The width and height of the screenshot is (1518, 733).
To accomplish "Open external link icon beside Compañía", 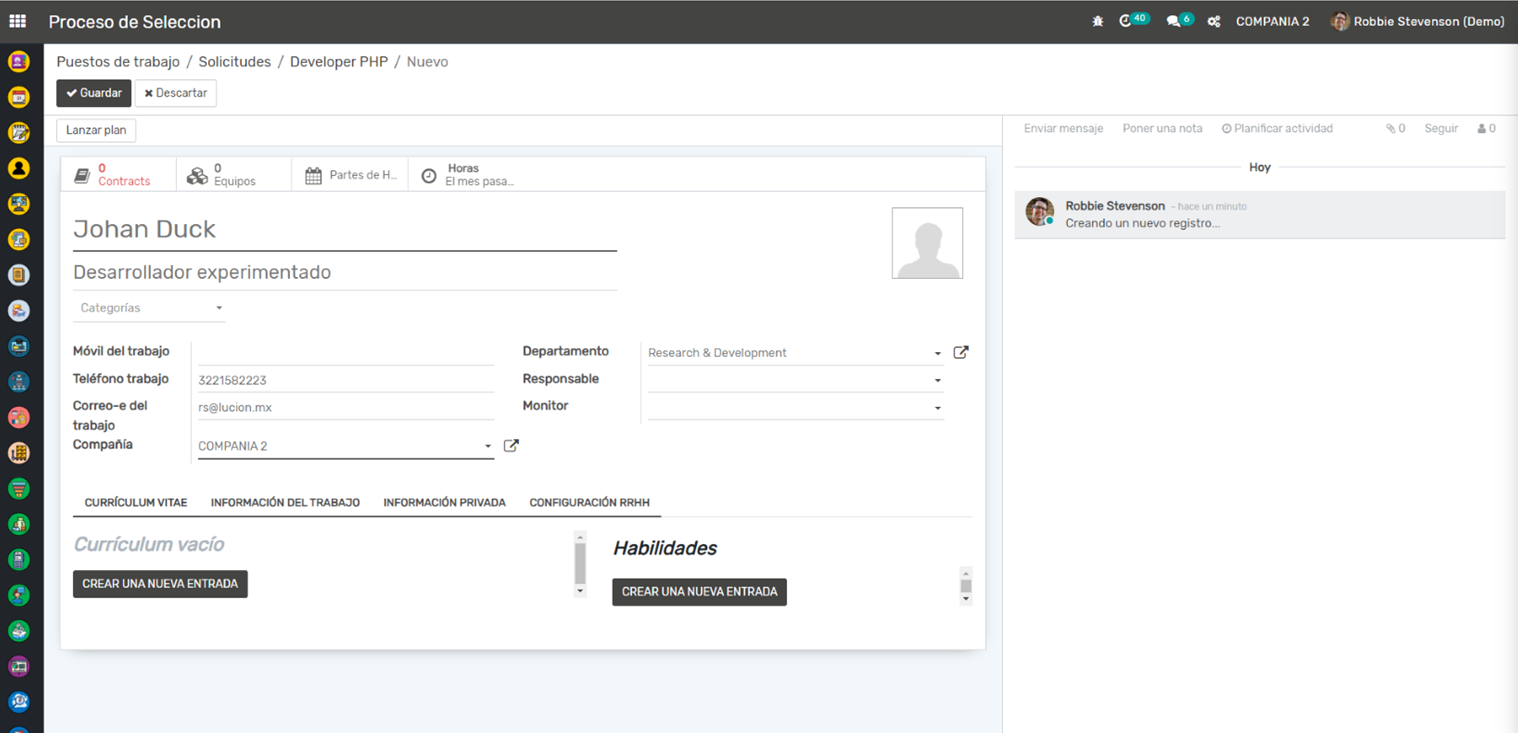I will click(x=511, y=446).
